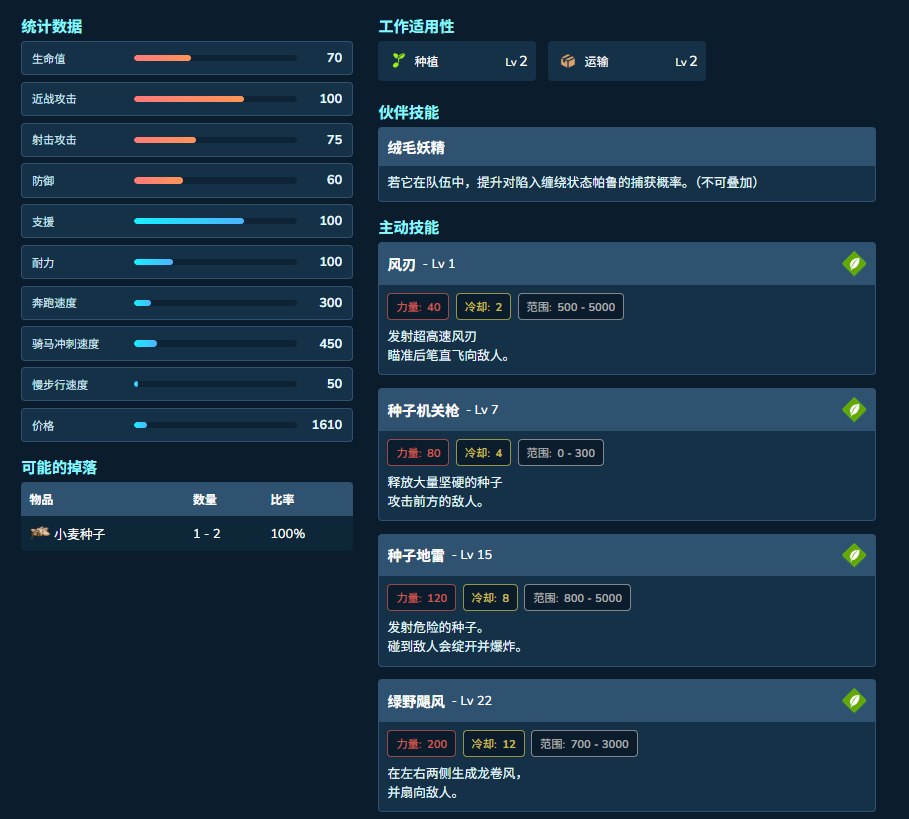Viewport: 909px width, 819px height.
Task: Click the 冷却: 2 badge
Action: pos(483,307)
